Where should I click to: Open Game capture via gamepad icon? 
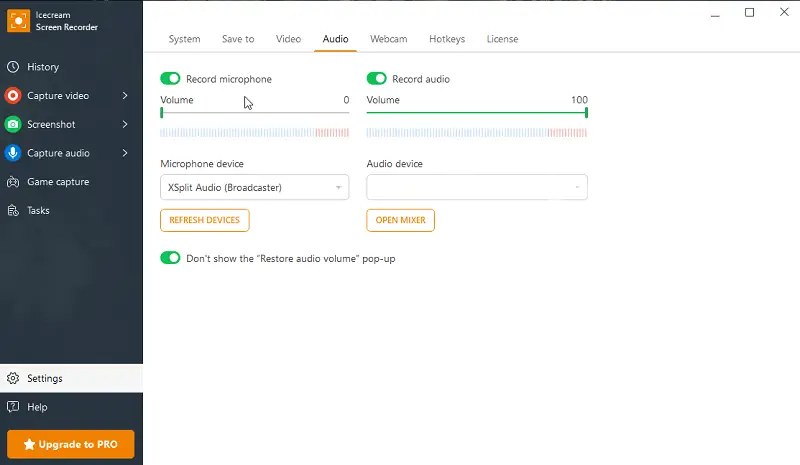tap(13, 182)
